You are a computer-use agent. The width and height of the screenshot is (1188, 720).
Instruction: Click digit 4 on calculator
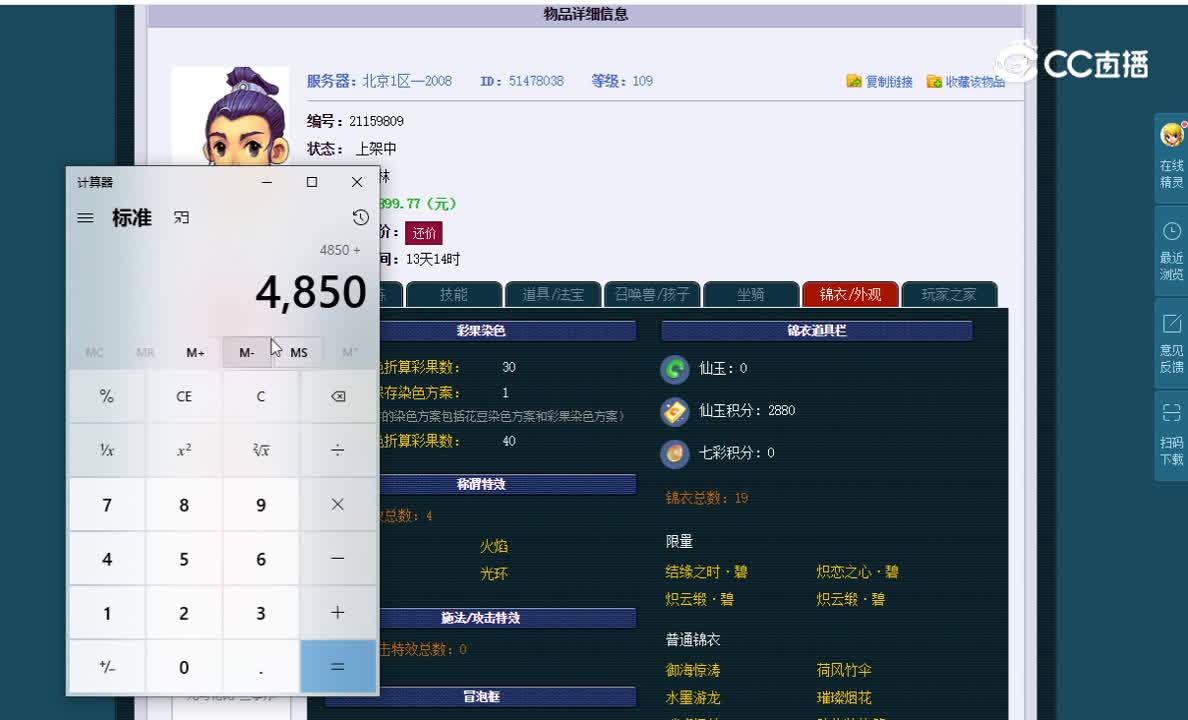click(107, 559)
